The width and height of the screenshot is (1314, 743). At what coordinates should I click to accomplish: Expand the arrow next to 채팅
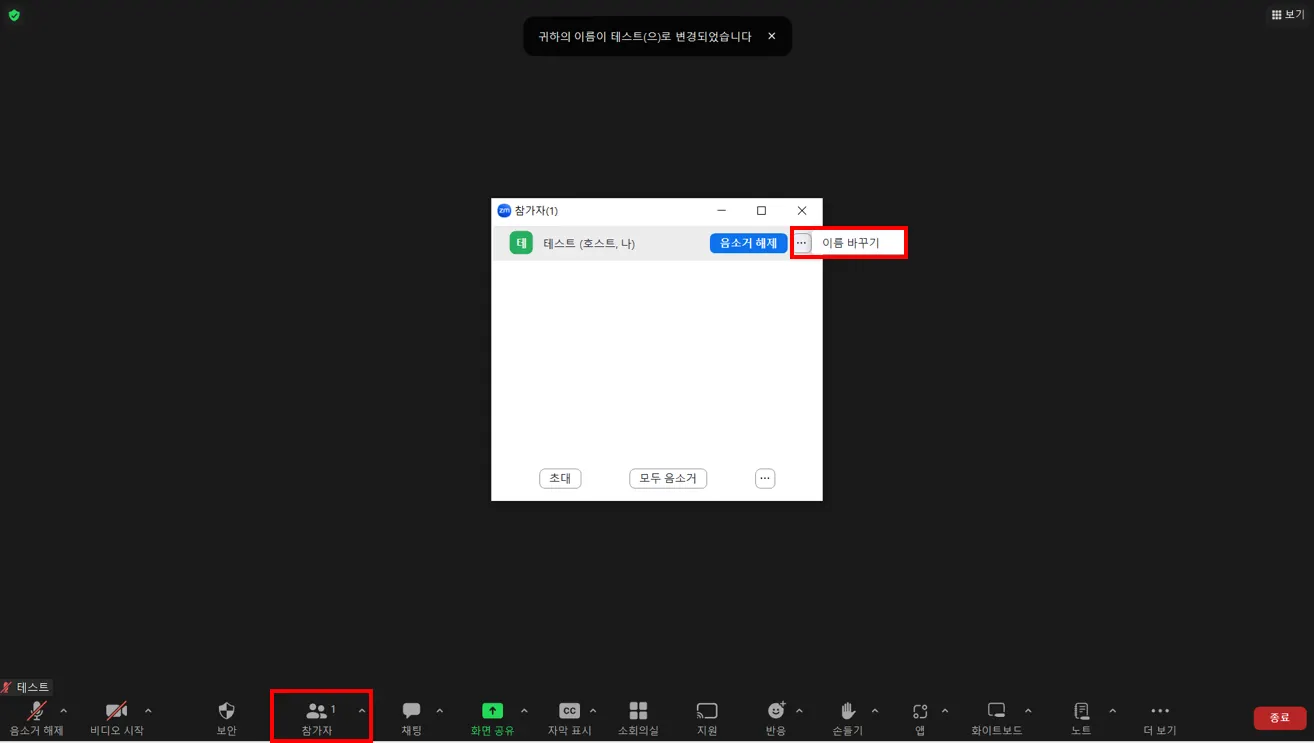pyautogui.click(x=440, y=711)
